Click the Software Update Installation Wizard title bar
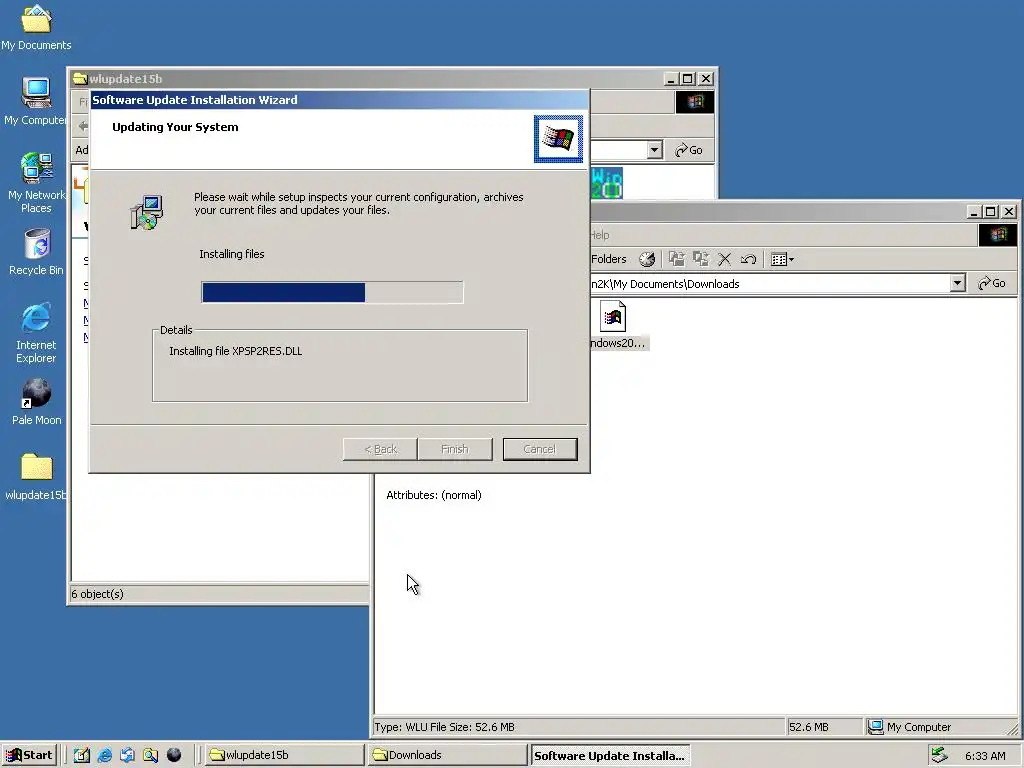The width and height of the screenshot is (1024, 768). point(339,100)
